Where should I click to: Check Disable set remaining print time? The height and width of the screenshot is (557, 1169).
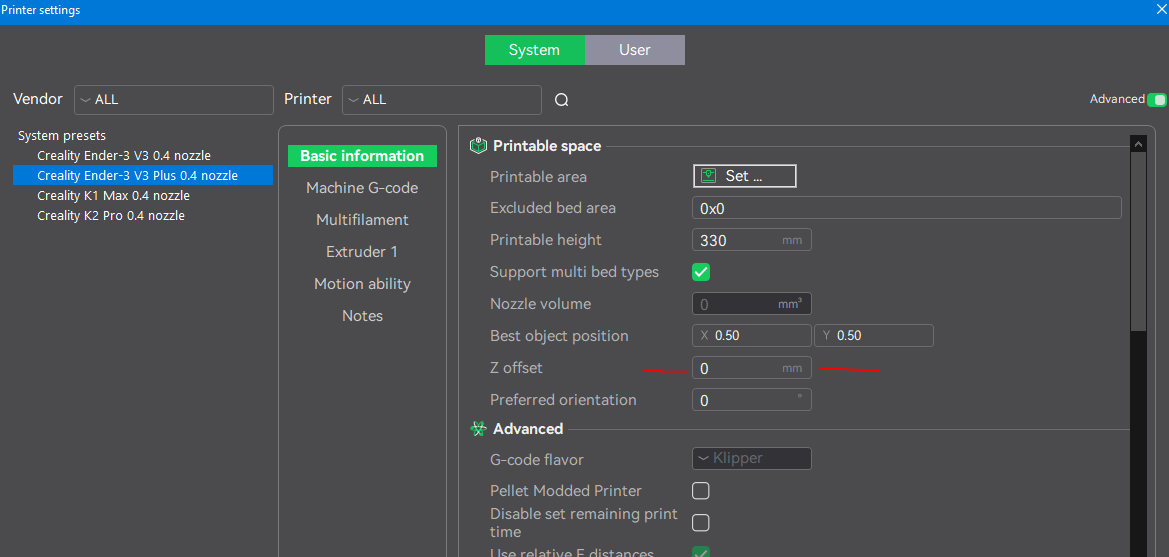701,522
